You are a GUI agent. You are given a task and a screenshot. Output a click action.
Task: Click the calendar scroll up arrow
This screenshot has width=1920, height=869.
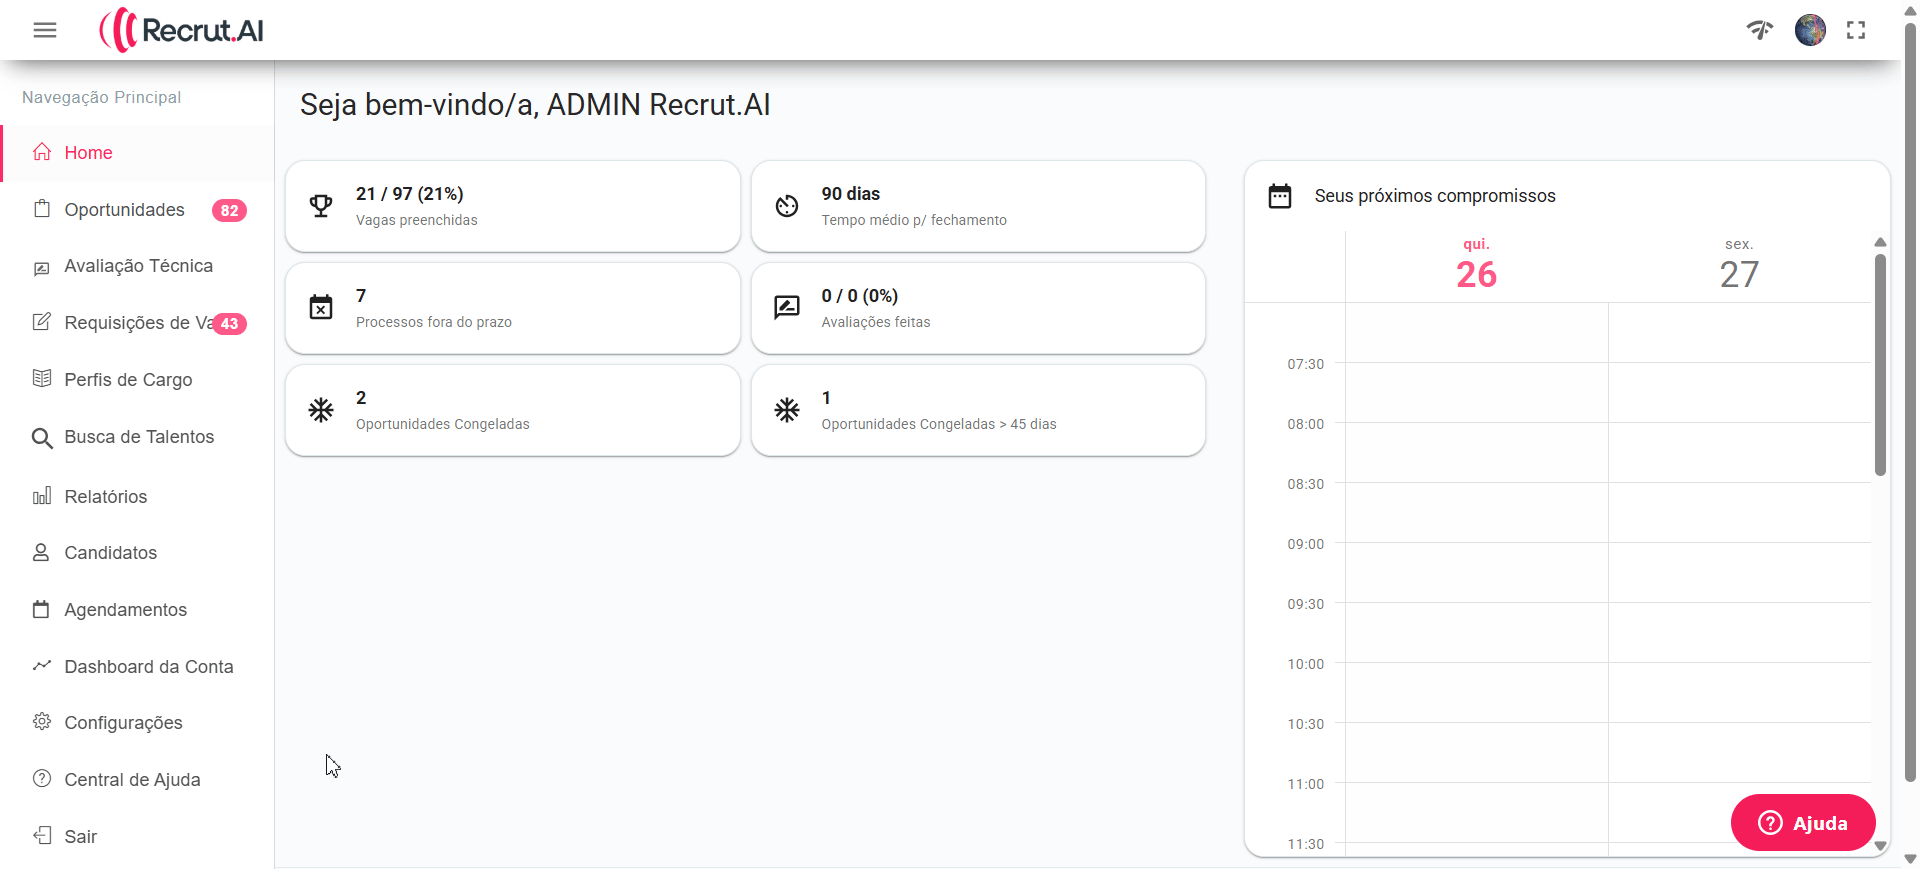pyautogui.click(x=1880, y=242)
